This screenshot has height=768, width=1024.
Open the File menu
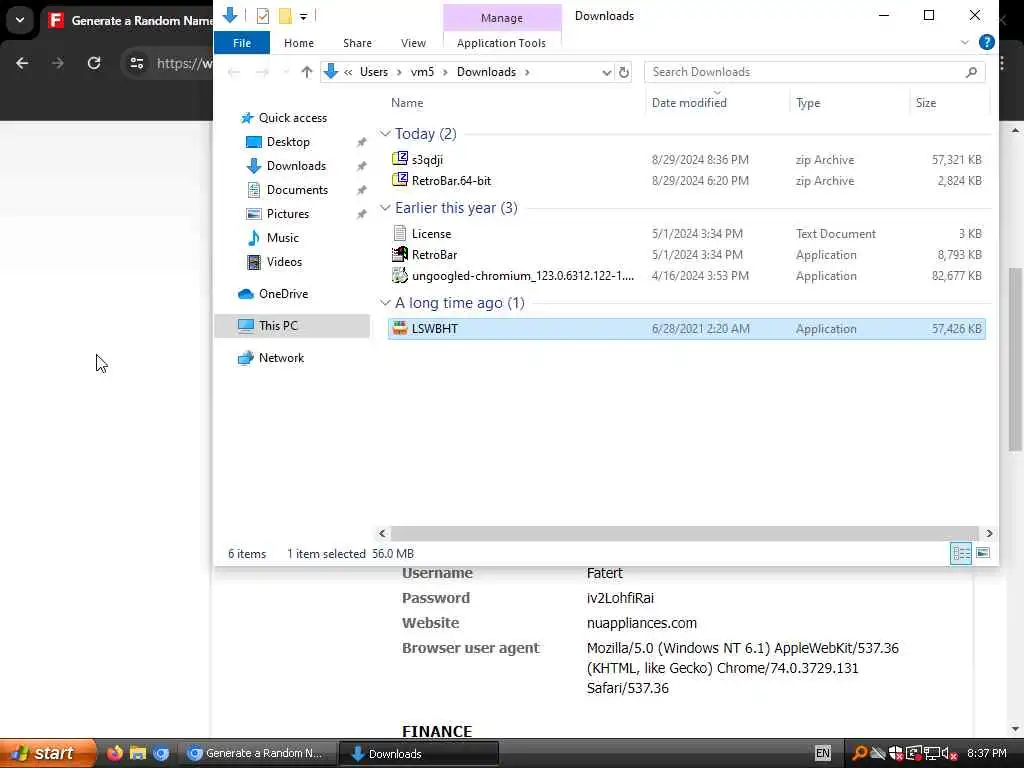coord(242,43)
